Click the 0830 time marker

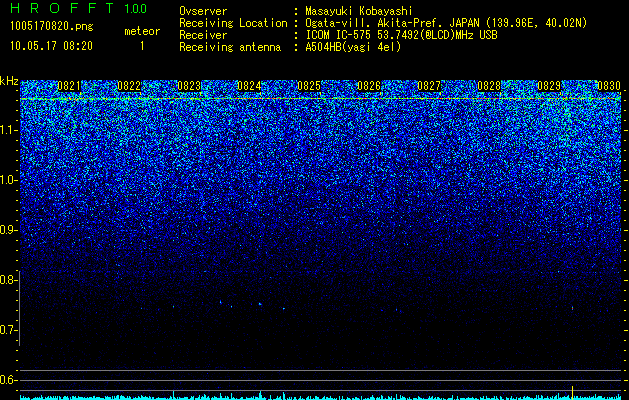click(x=609, y=86)
